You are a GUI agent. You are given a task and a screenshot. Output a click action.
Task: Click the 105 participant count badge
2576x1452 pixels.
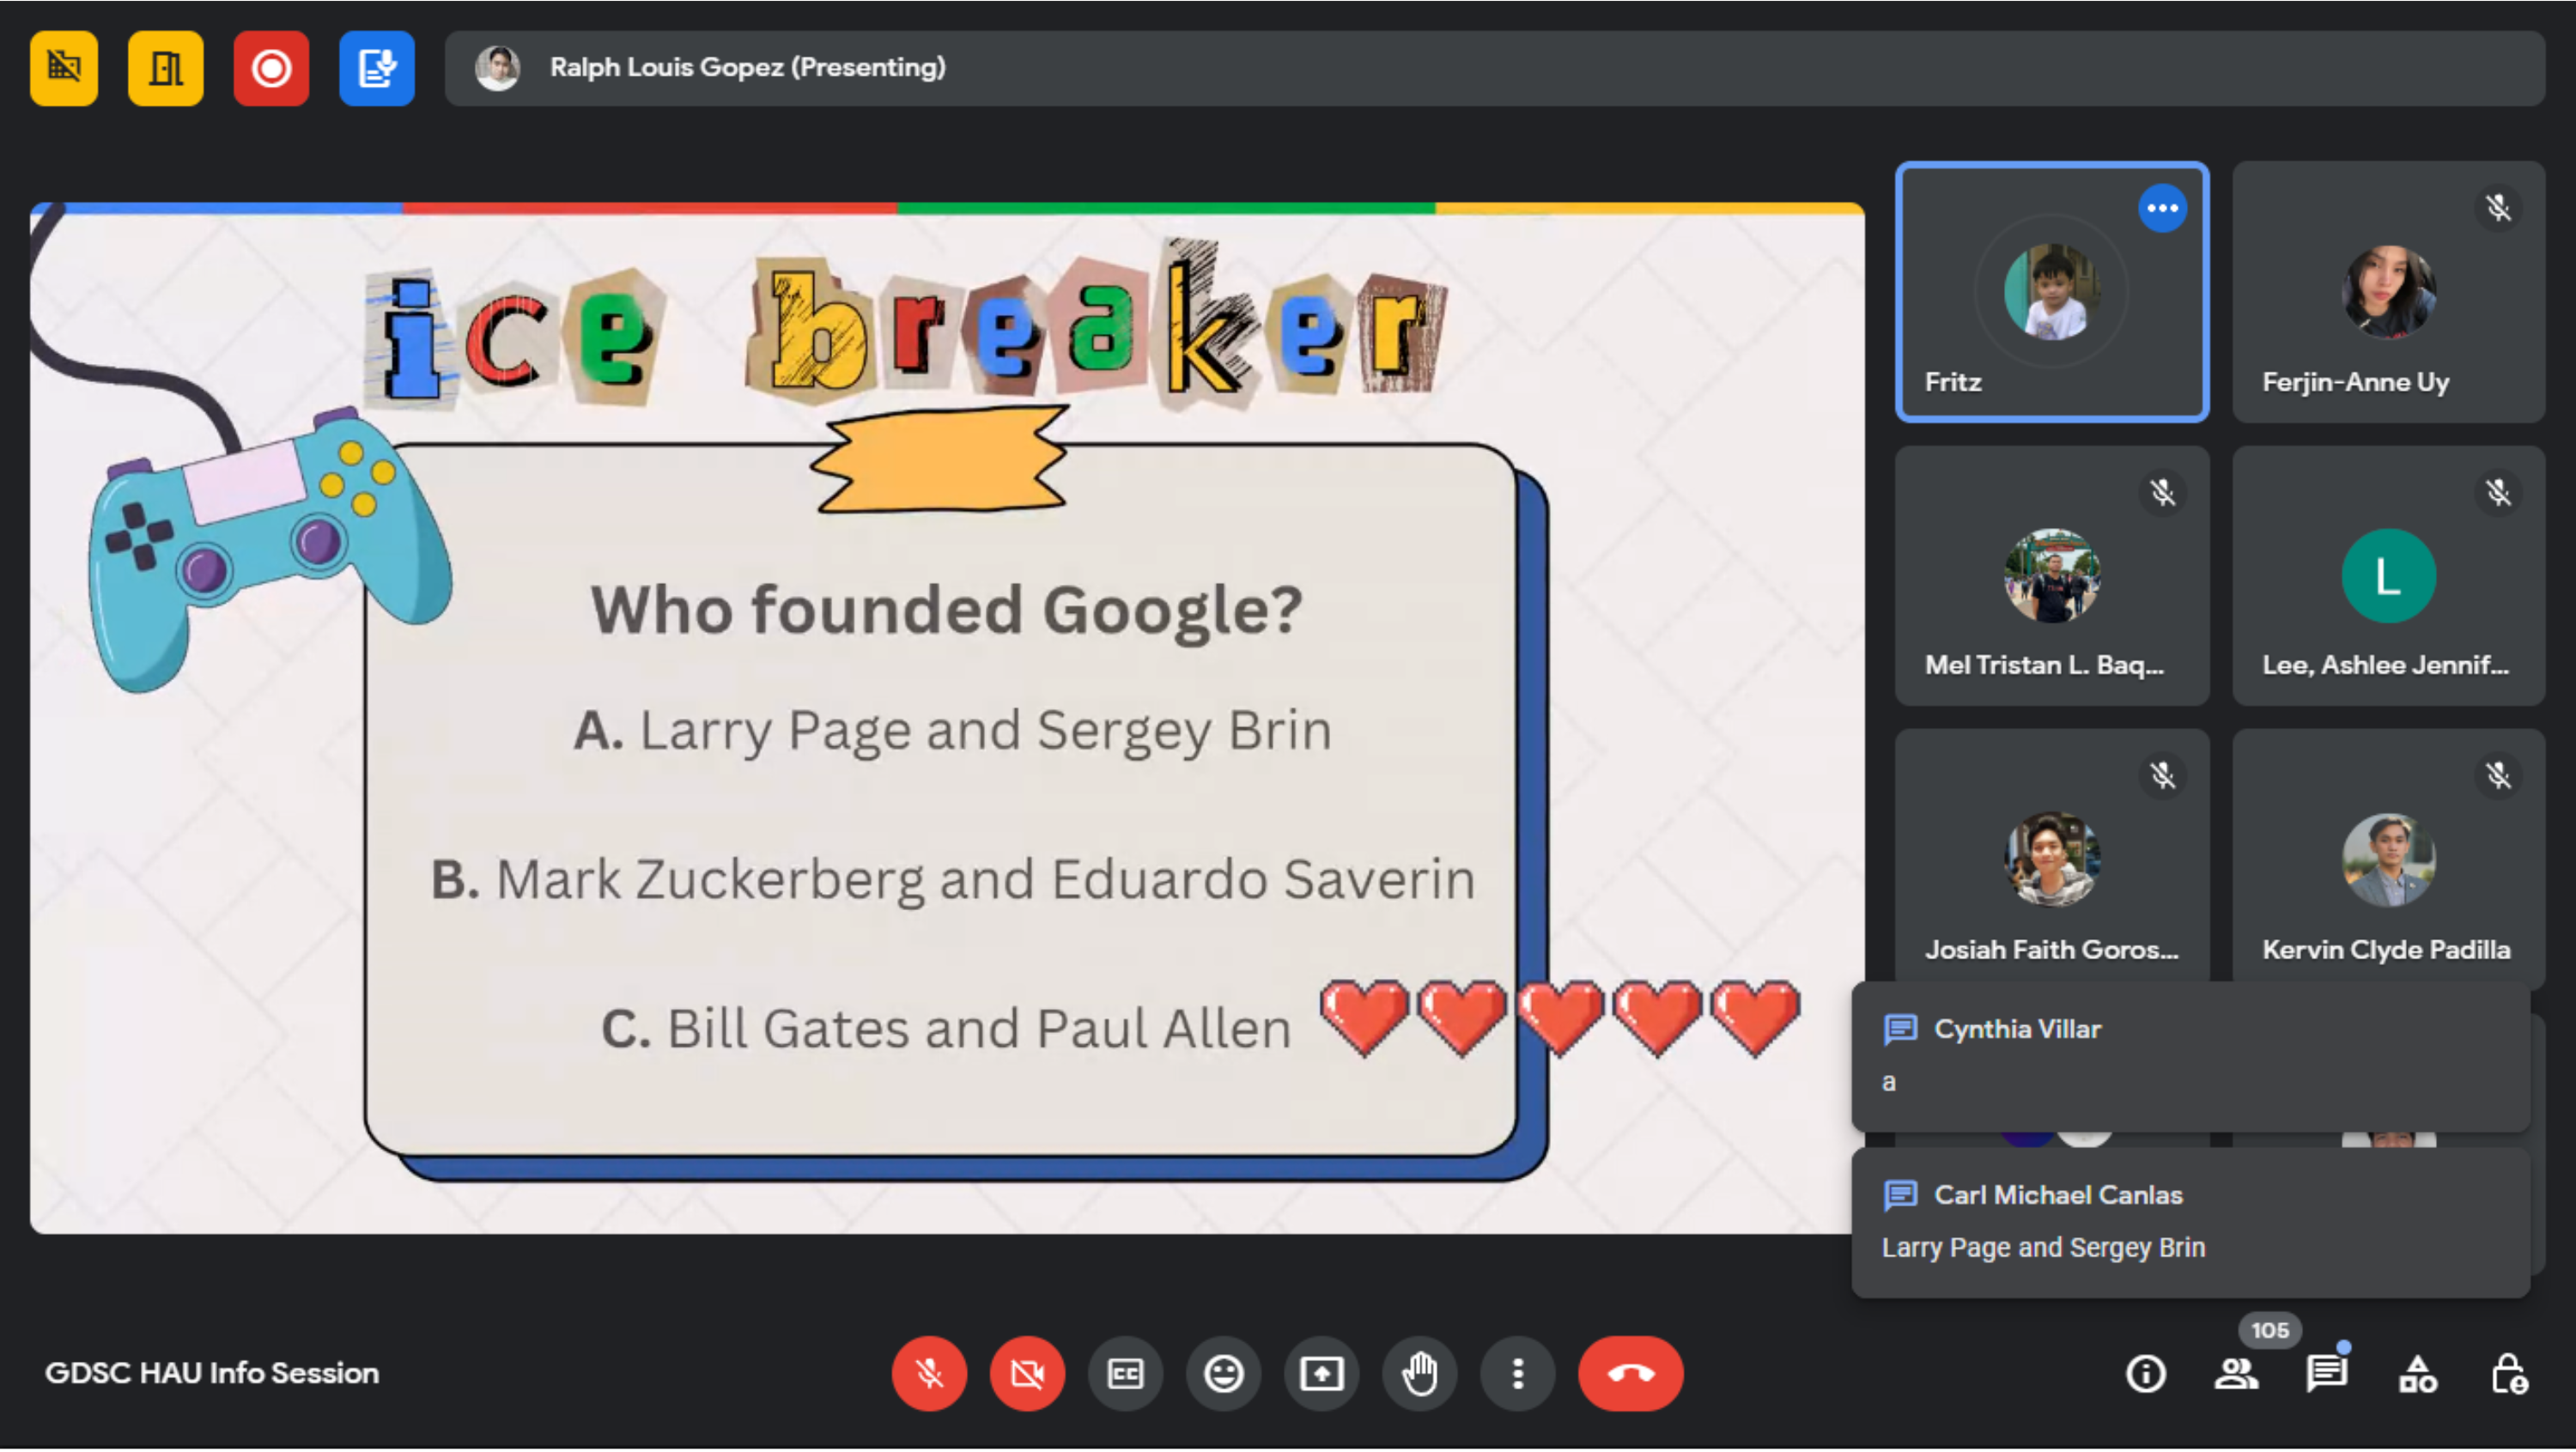point(2269,1331)
